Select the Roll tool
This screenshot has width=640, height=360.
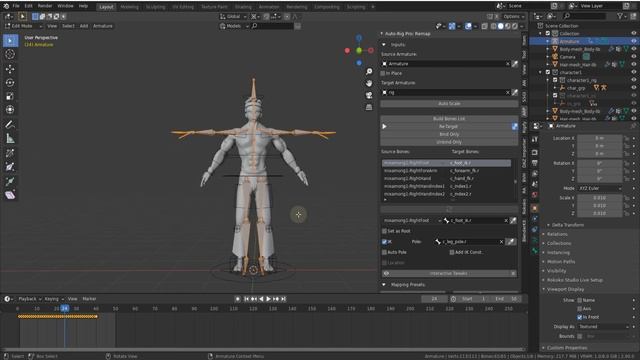[x=10, y=153]
